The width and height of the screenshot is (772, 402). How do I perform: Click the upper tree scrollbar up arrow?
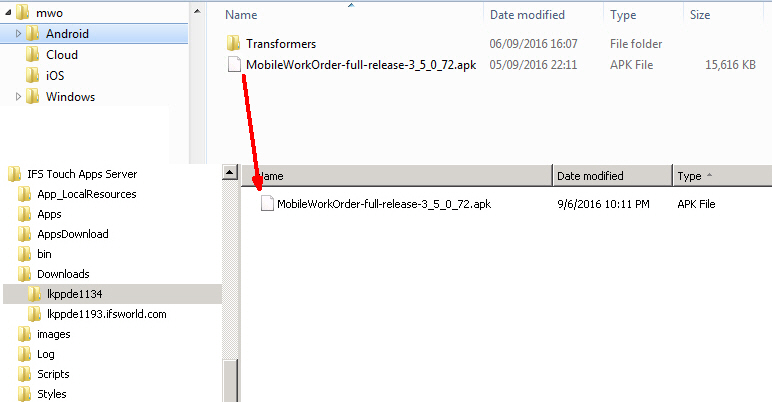pyautogui.click(x=197, y=11)
